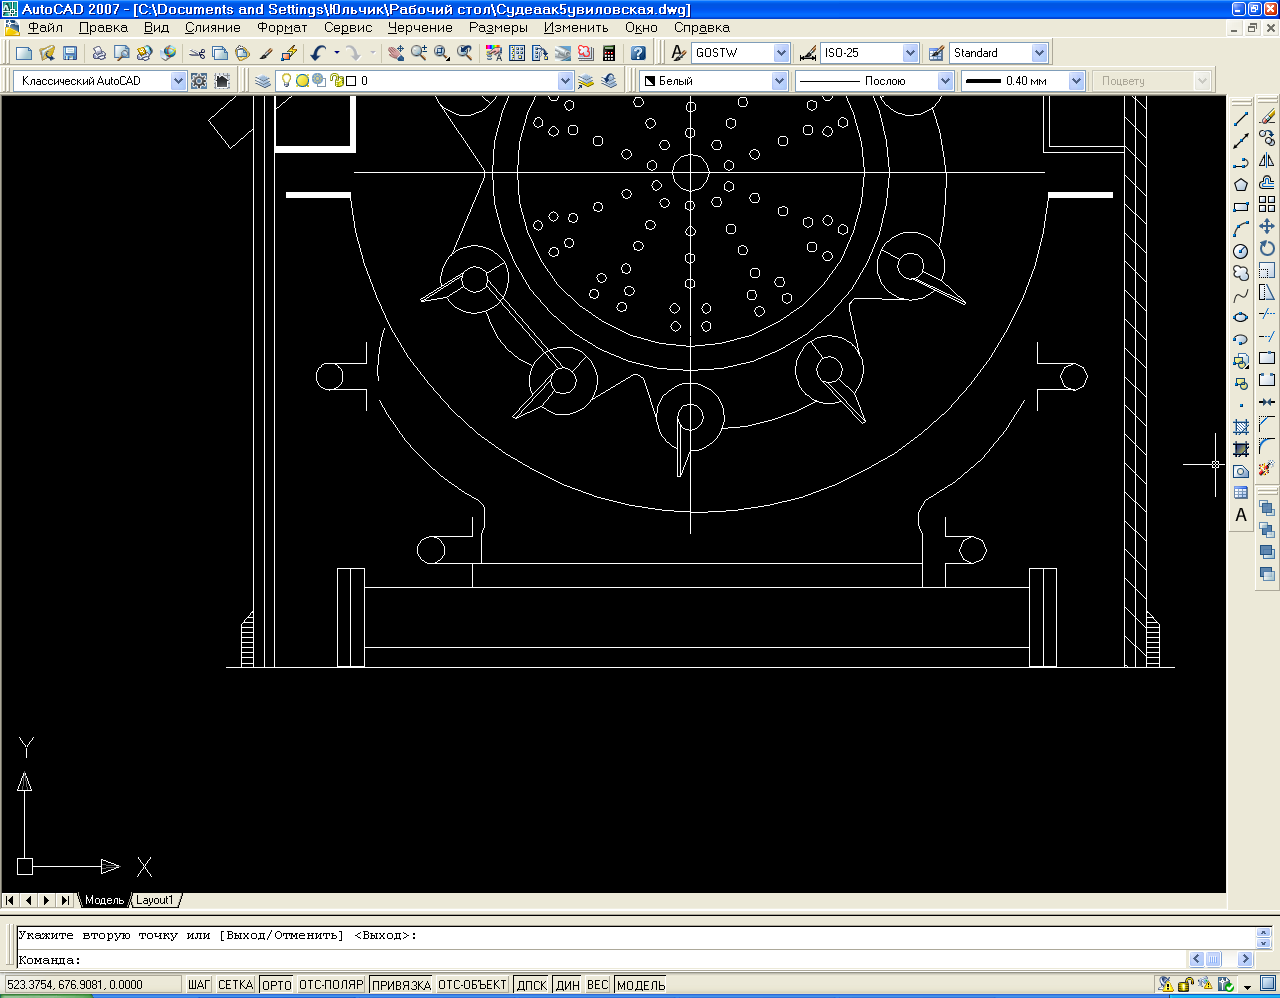1280x998 pixels.
Task: Expand the Классический AutoCAD workspace dropdown
Action: 178,81
